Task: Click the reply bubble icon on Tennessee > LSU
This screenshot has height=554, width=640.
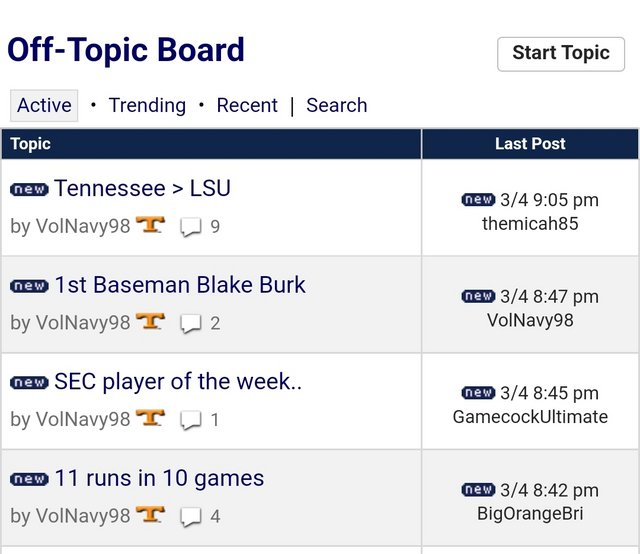Action: click(191, 227)
